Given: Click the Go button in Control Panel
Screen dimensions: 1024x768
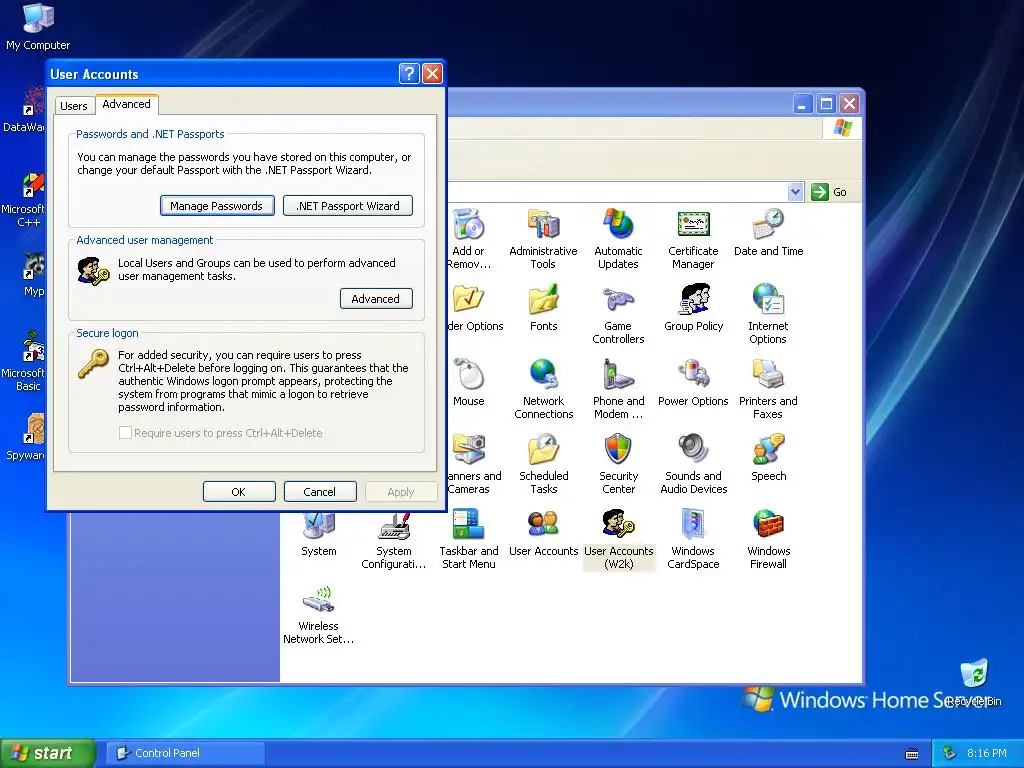Looking at the screenshot, I should pyautogui.click(x=829, y=192).
